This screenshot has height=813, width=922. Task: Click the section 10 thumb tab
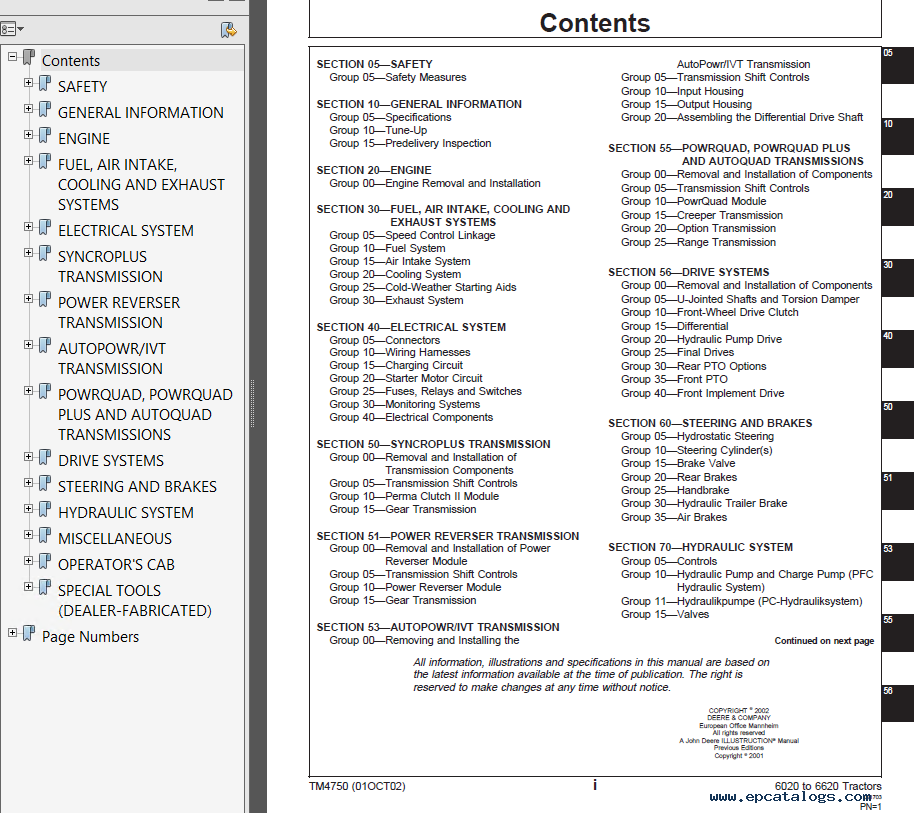[x=897, y=136]
